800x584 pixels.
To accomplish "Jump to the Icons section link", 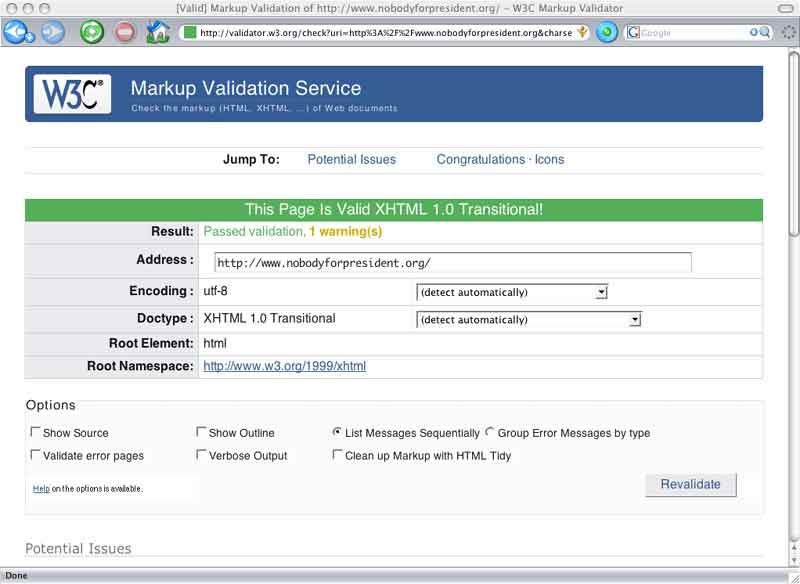I will (549, 160).
